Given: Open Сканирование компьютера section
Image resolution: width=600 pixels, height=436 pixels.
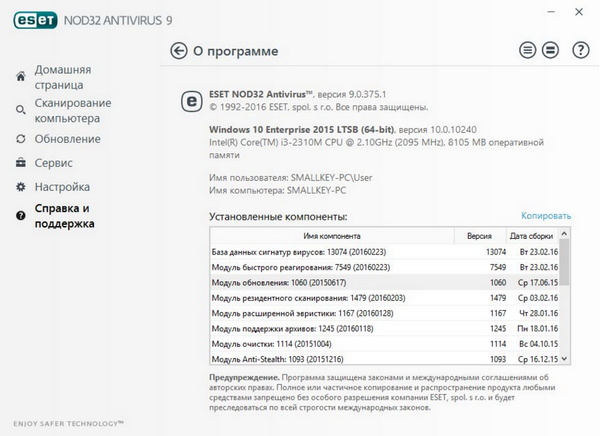Looking at the screenshot, I should tap(75, 110).
